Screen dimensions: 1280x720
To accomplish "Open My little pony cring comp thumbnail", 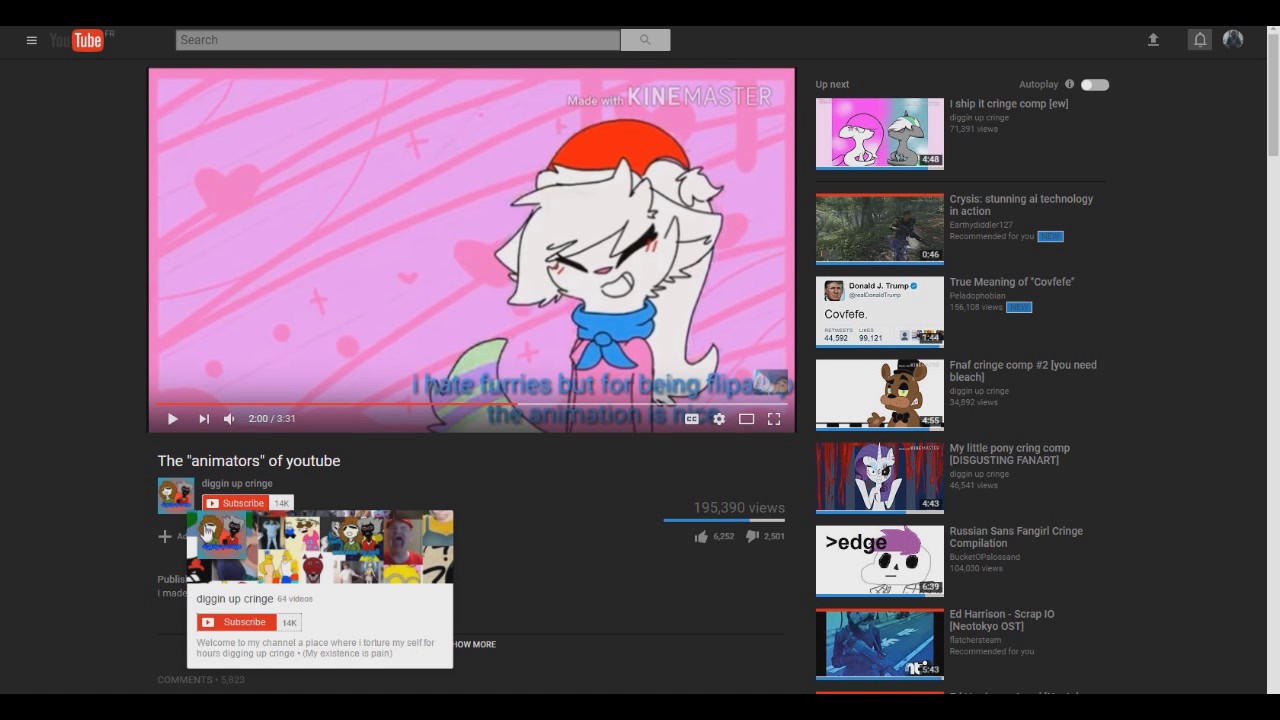I will point(880,478).
